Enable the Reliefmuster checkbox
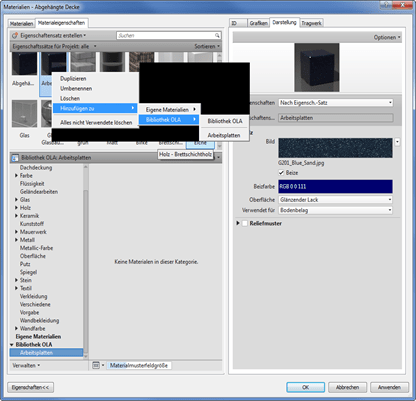 pos(245,223)
